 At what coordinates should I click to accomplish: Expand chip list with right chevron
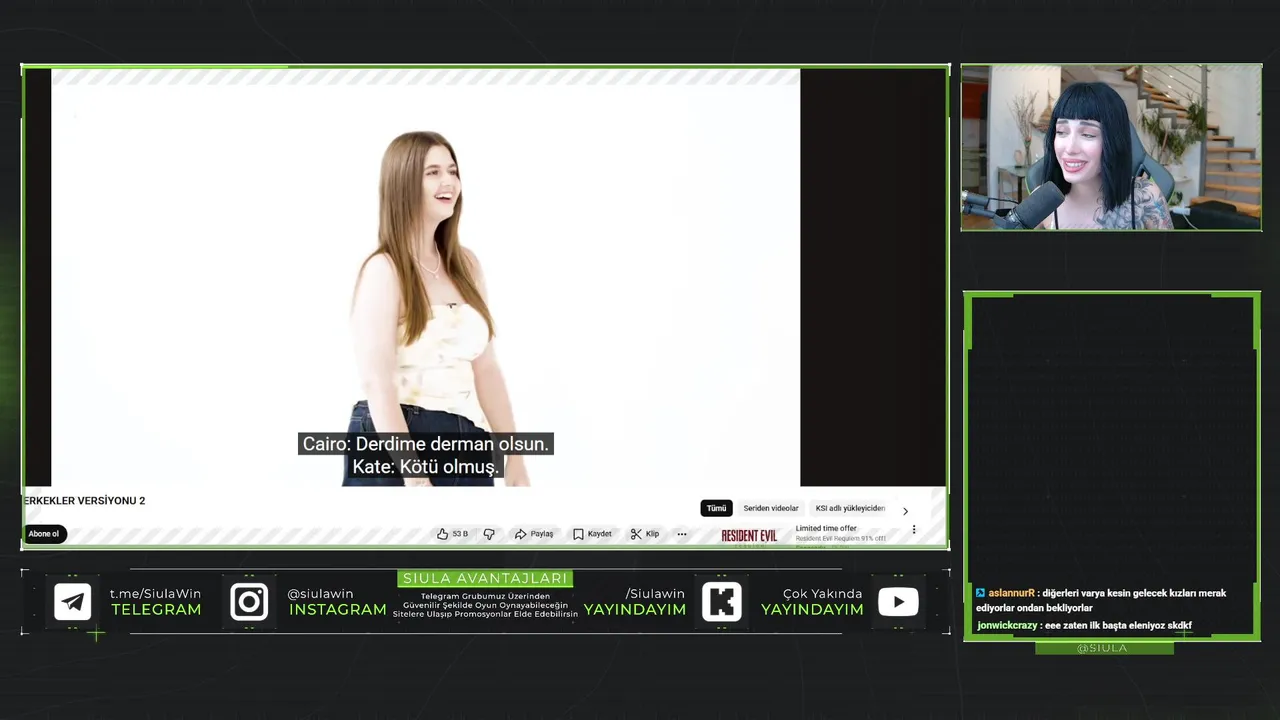905,511
